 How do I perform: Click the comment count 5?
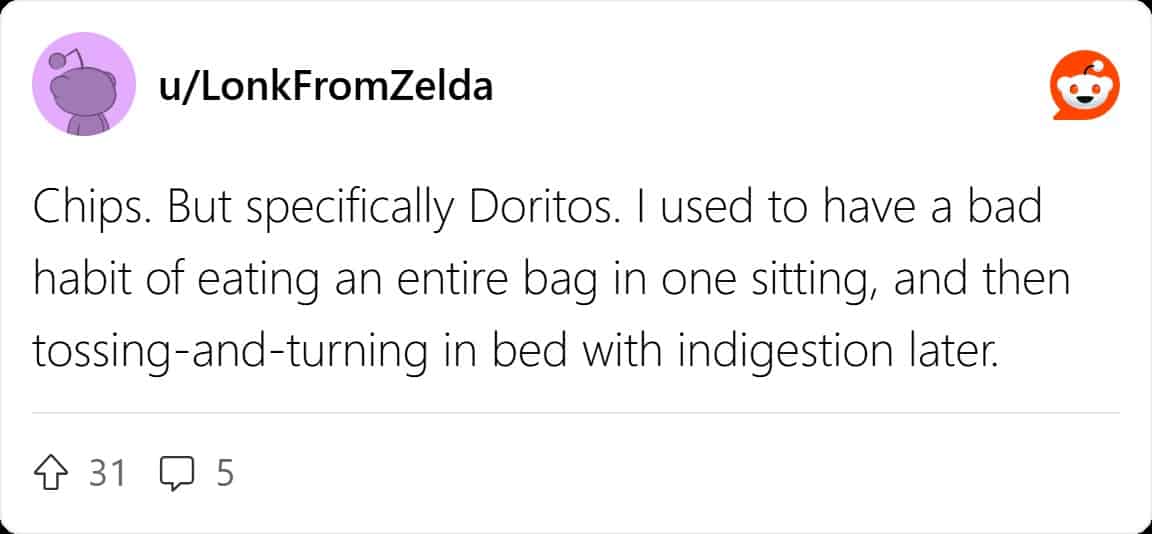[224, 472]
